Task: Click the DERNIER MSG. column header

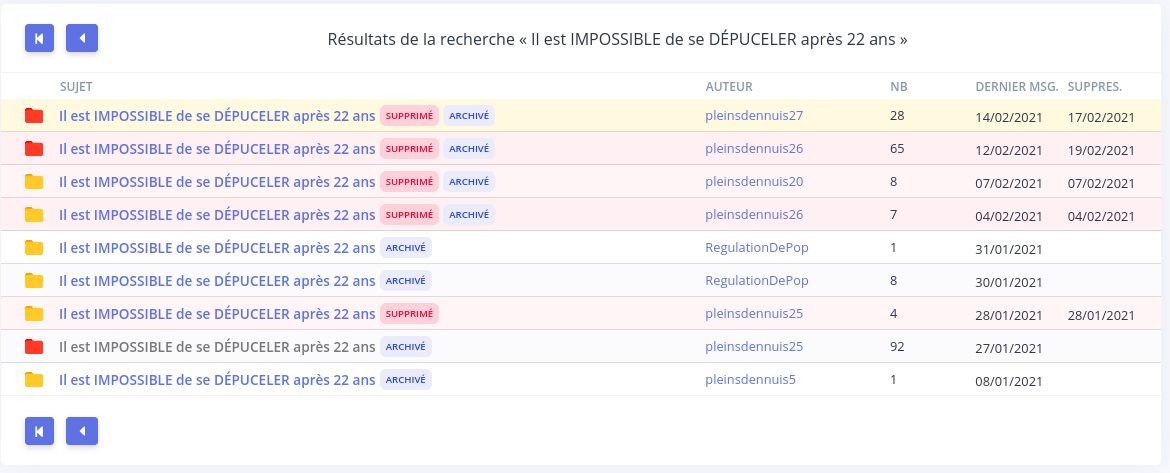Action: tap(1017, 87)
